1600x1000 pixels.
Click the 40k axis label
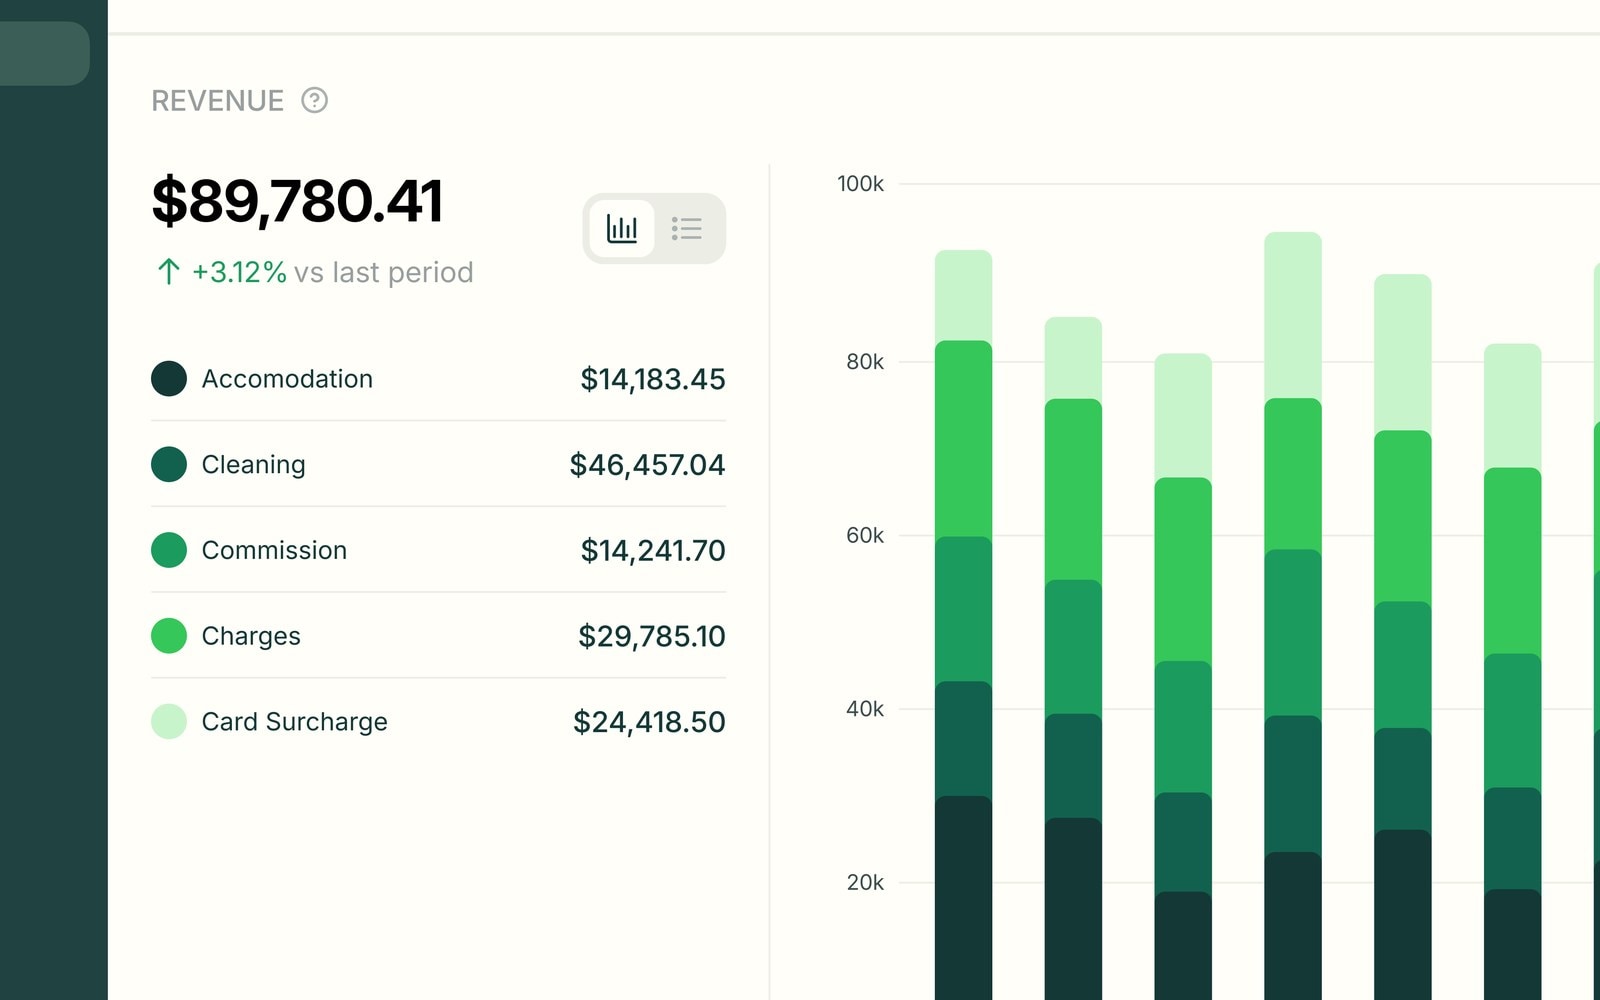tap(864, 709)
